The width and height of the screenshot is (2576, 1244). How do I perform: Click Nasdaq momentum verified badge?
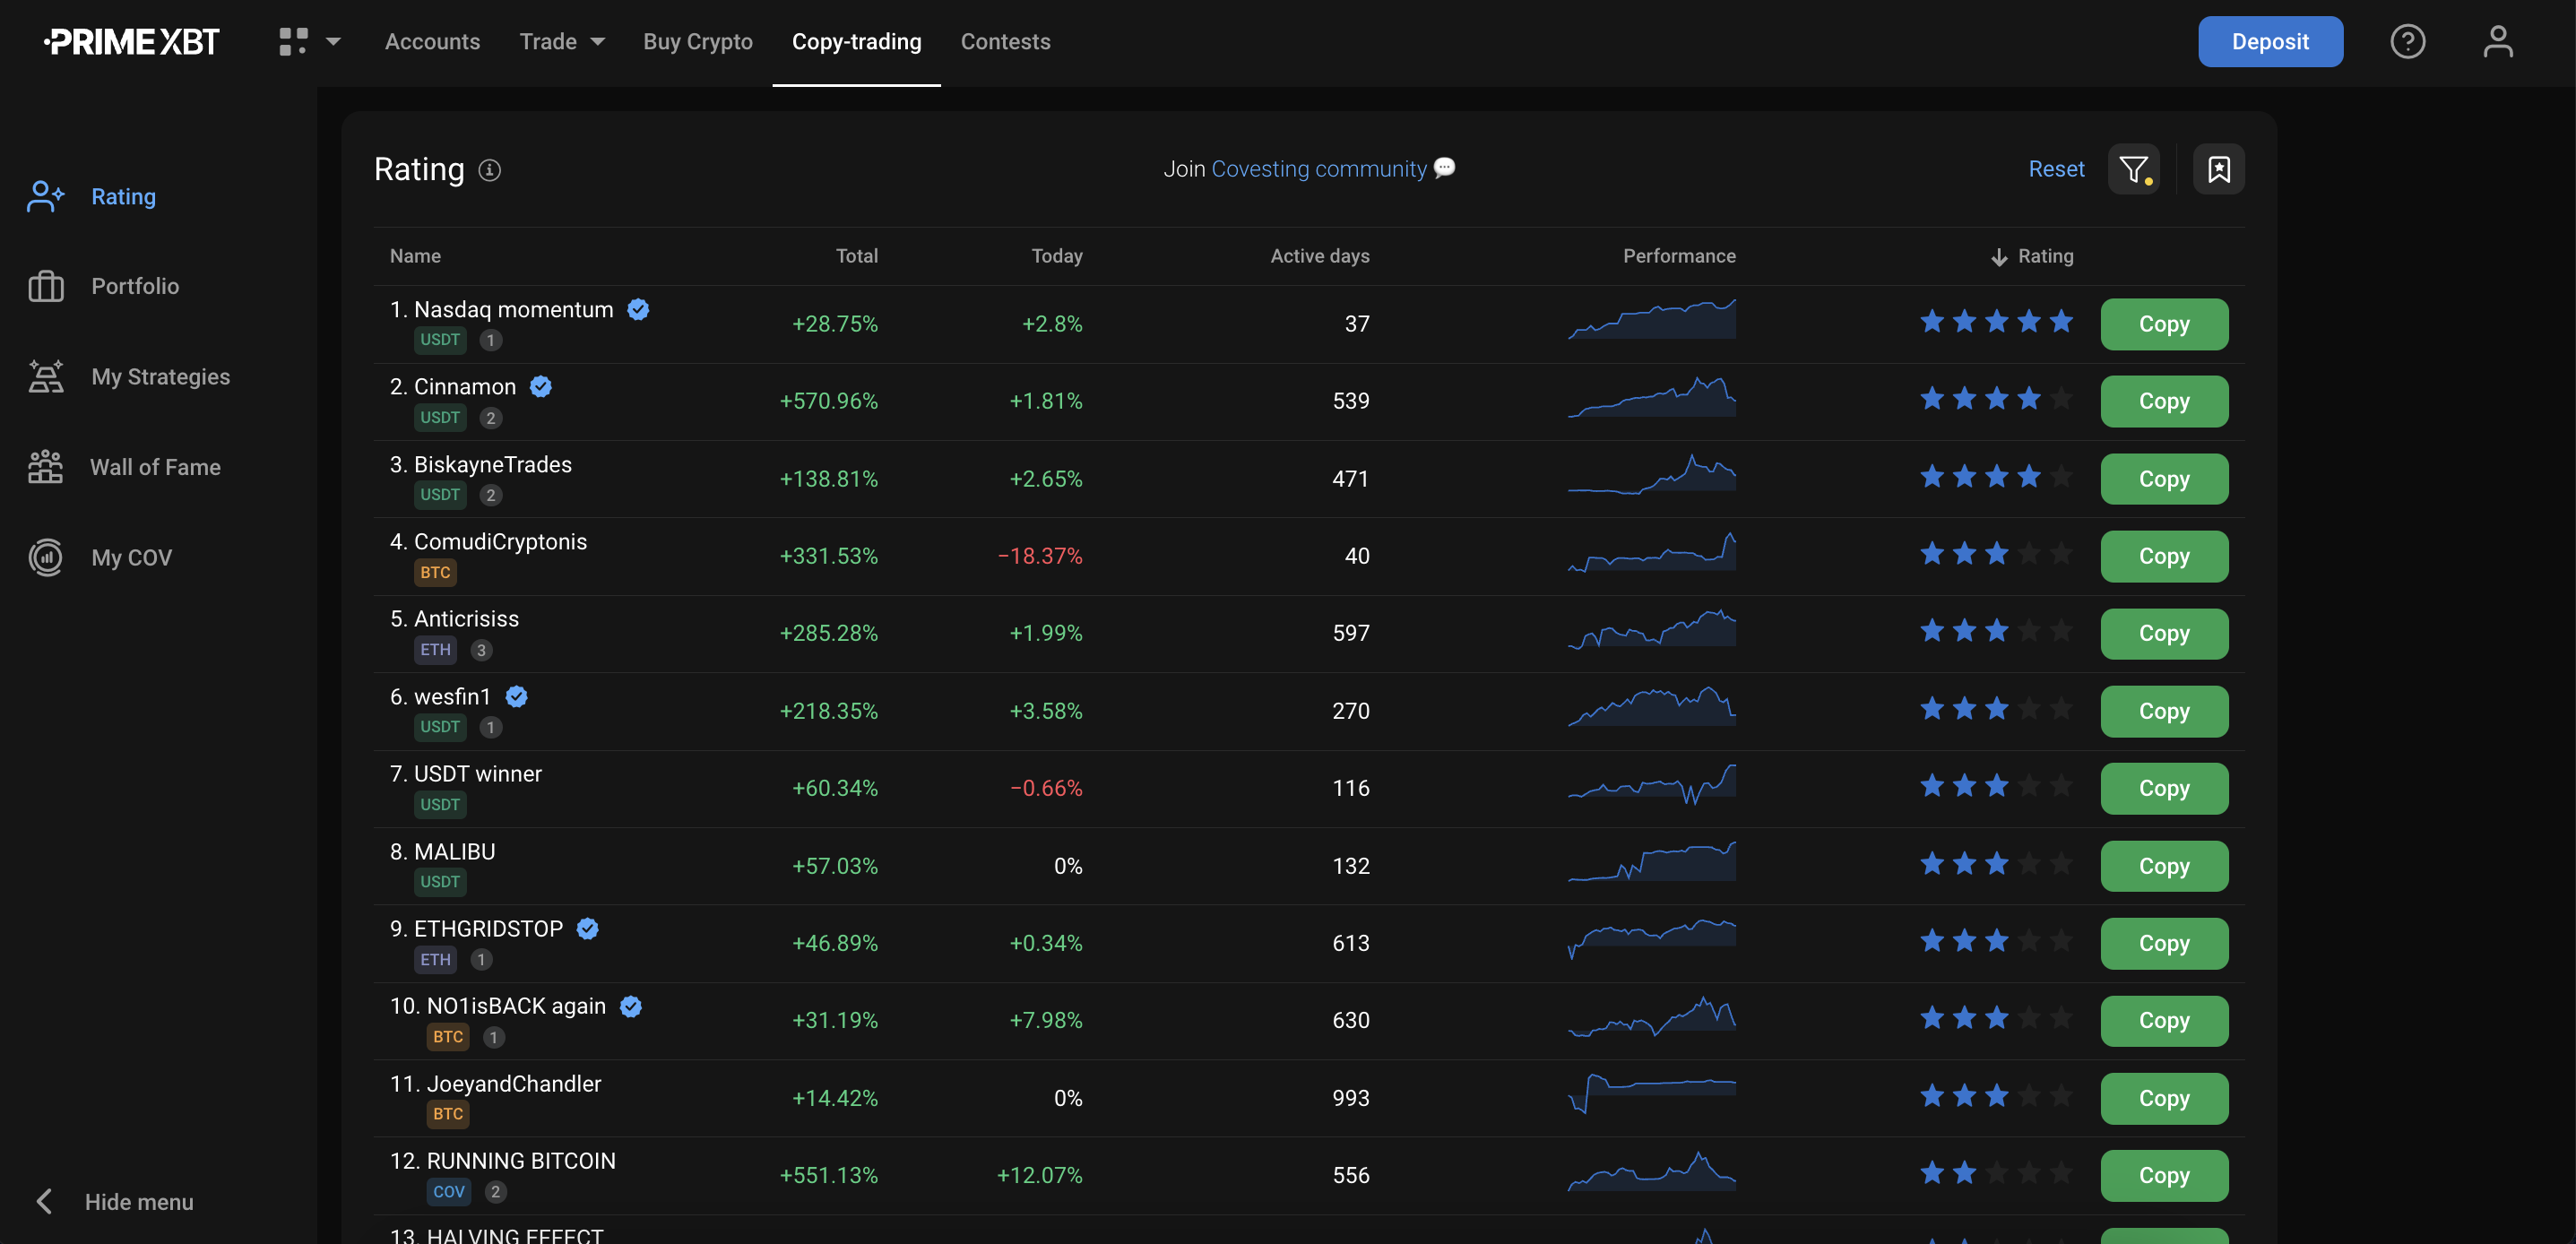(x=638, y=309)
